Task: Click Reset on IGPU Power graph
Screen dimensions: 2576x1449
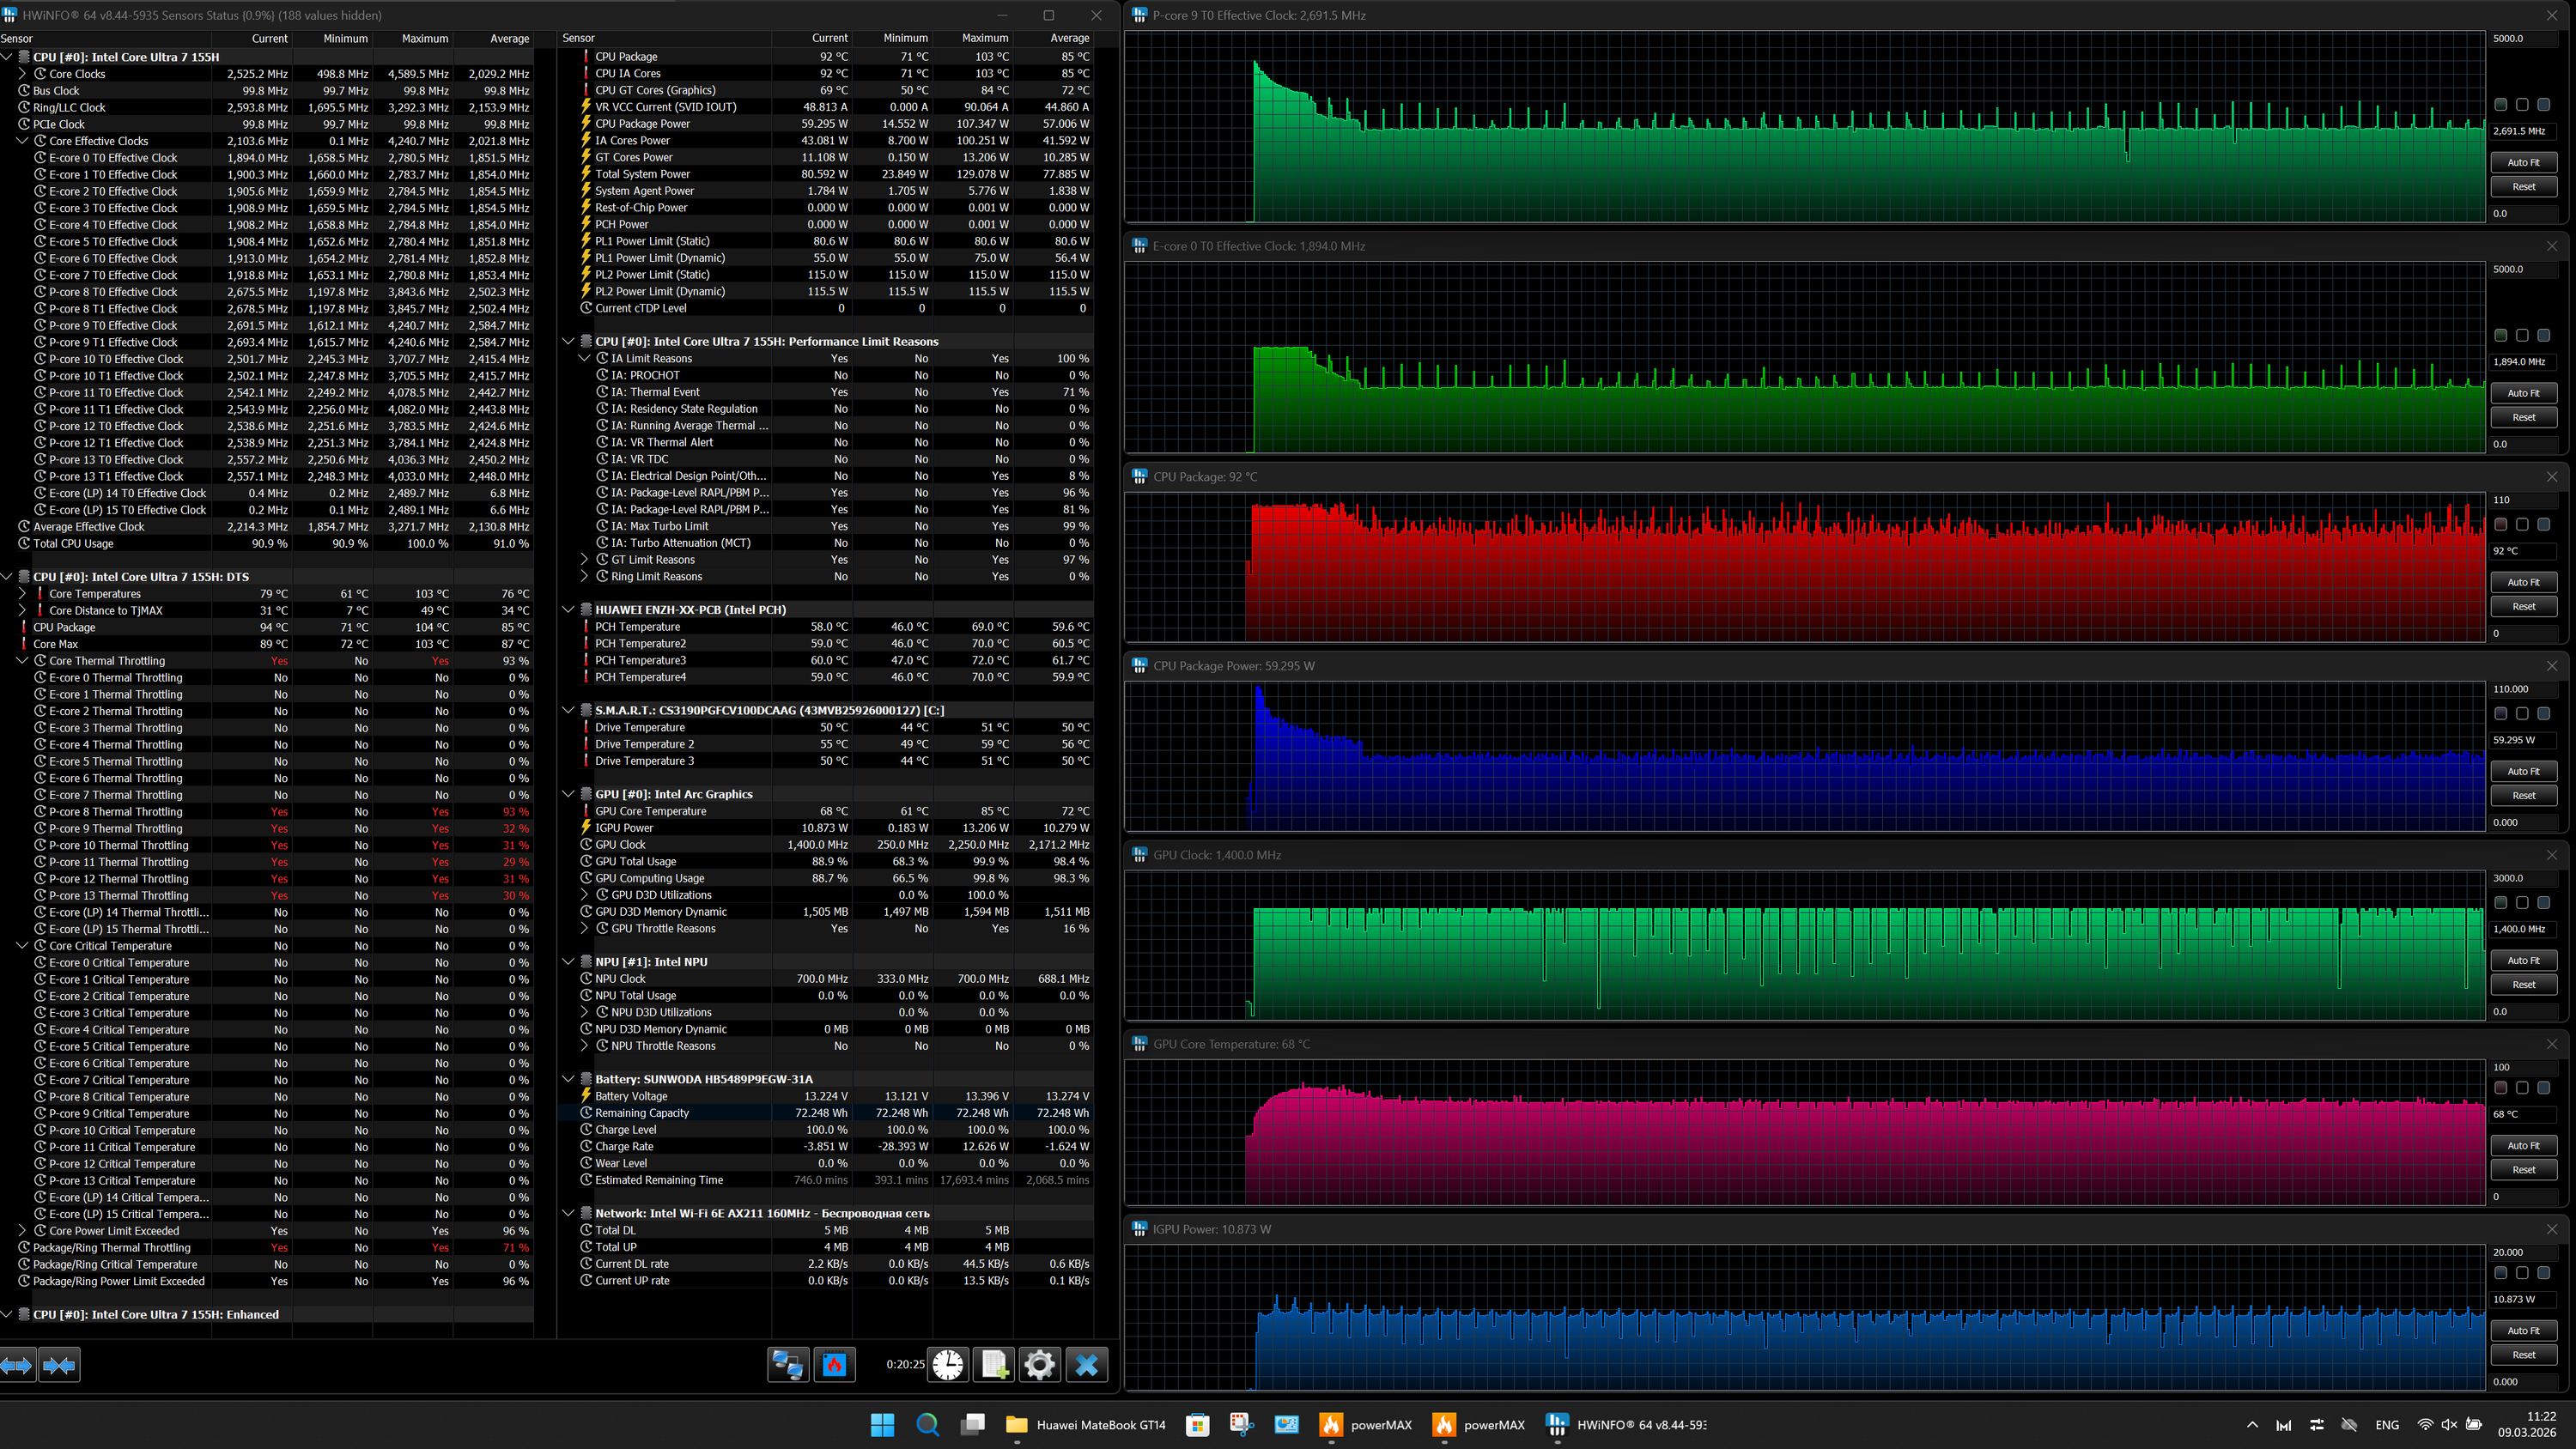Action: coord(2523,1355)
